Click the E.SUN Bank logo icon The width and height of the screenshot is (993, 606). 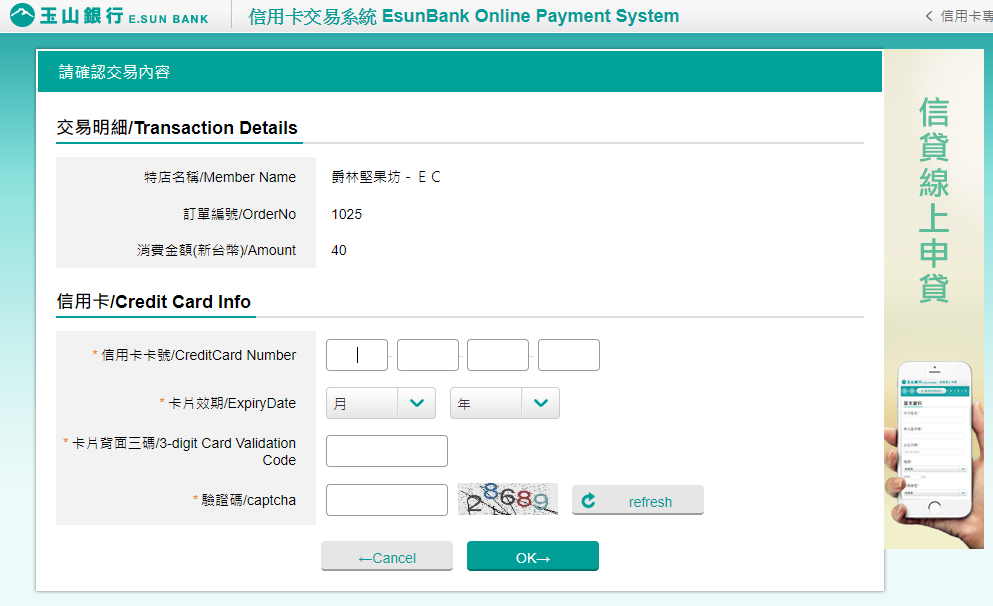22,15
